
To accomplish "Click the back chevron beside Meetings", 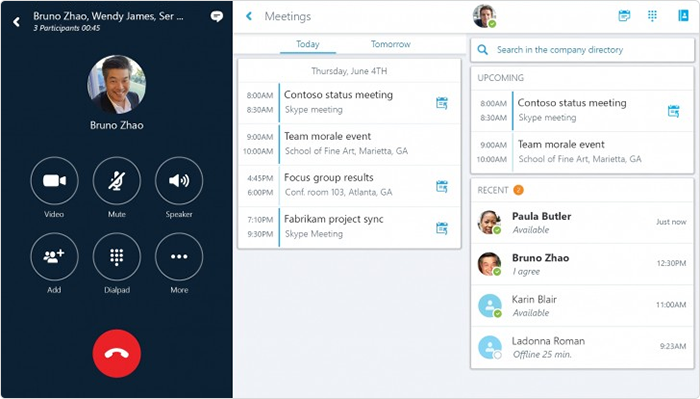I will [249, 17].
